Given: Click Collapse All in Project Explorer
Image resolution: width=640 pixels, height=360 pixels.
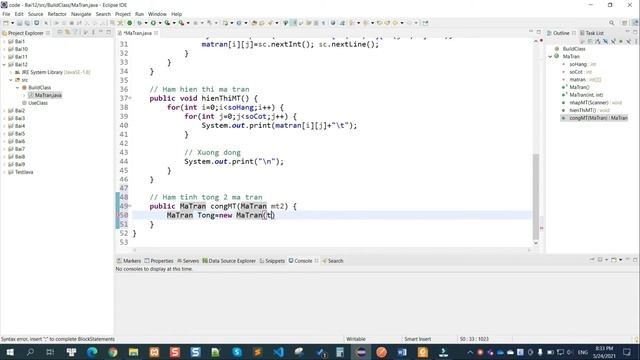Looking at the screenshot, I should click(60, 33).
